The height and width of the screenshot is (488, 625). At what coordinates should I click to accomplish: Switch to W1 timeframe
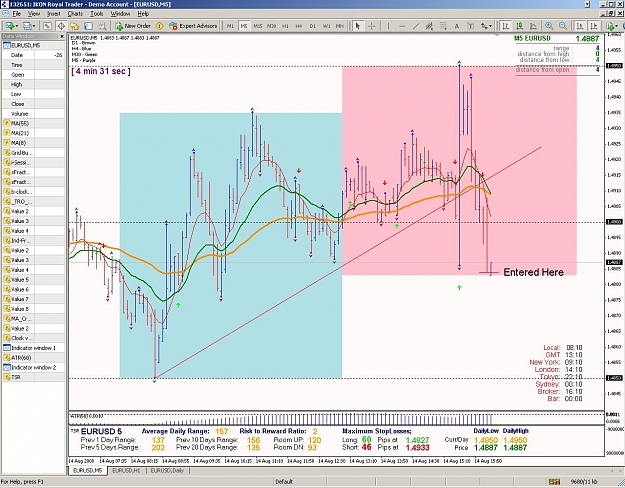click(326, 26)
